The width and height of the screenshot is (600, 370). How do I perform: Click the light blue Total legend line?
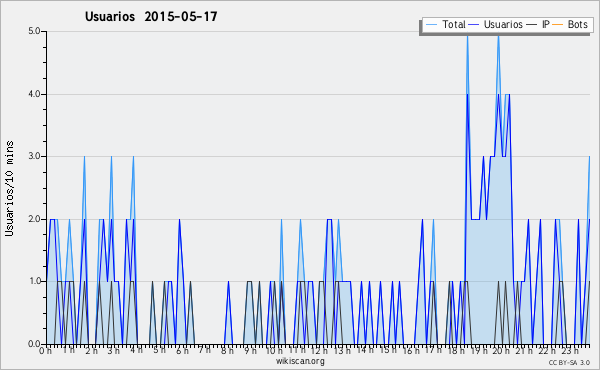(431, 25)
